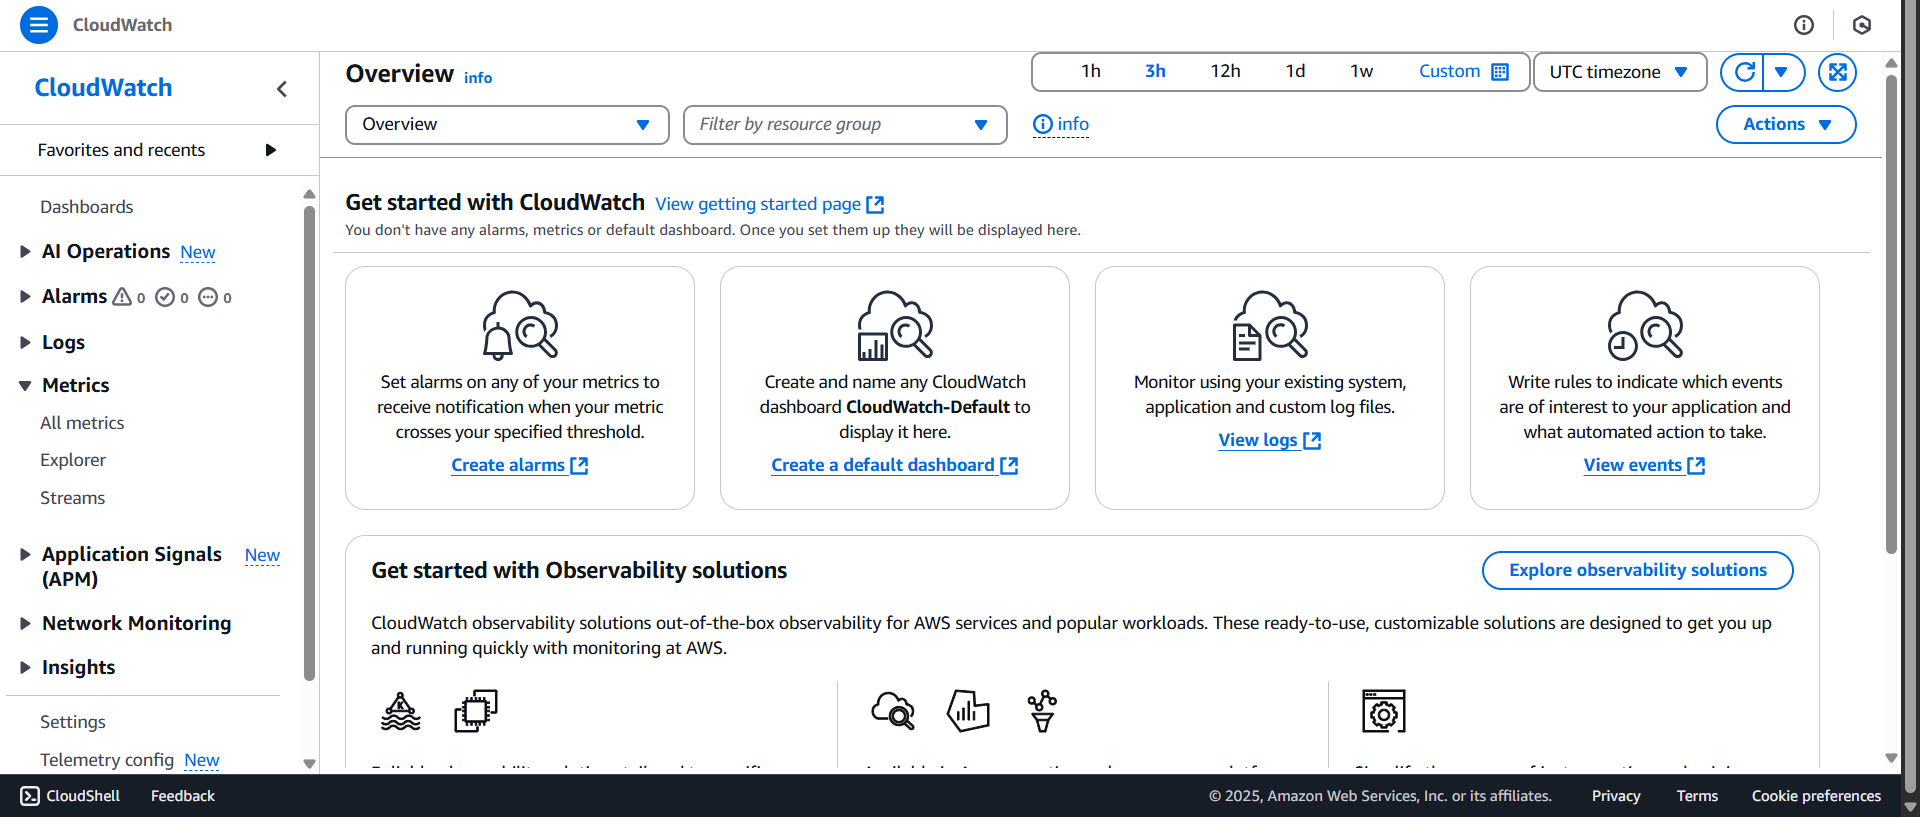
Task: Select the 1h time range
Action: click(1090, 72)
